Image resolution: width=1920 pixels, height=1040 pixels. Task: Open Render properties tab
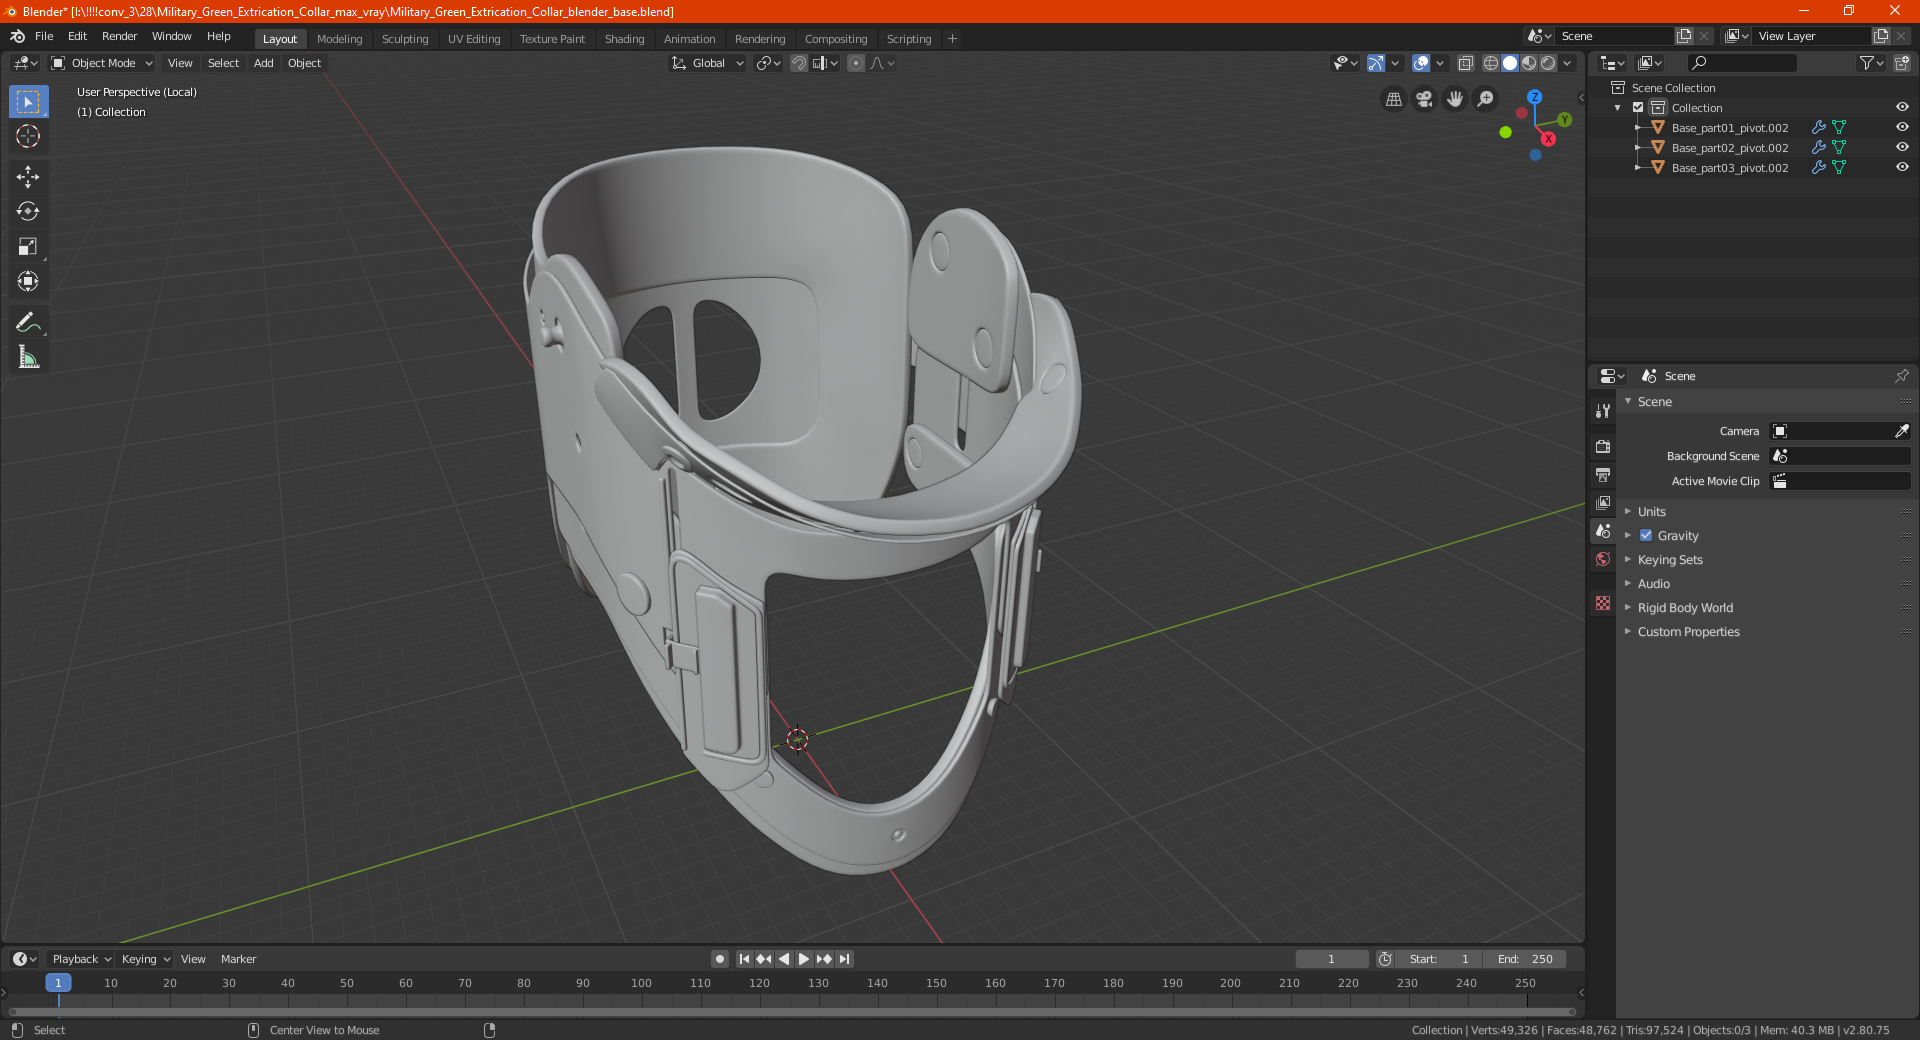point(1603,446)
